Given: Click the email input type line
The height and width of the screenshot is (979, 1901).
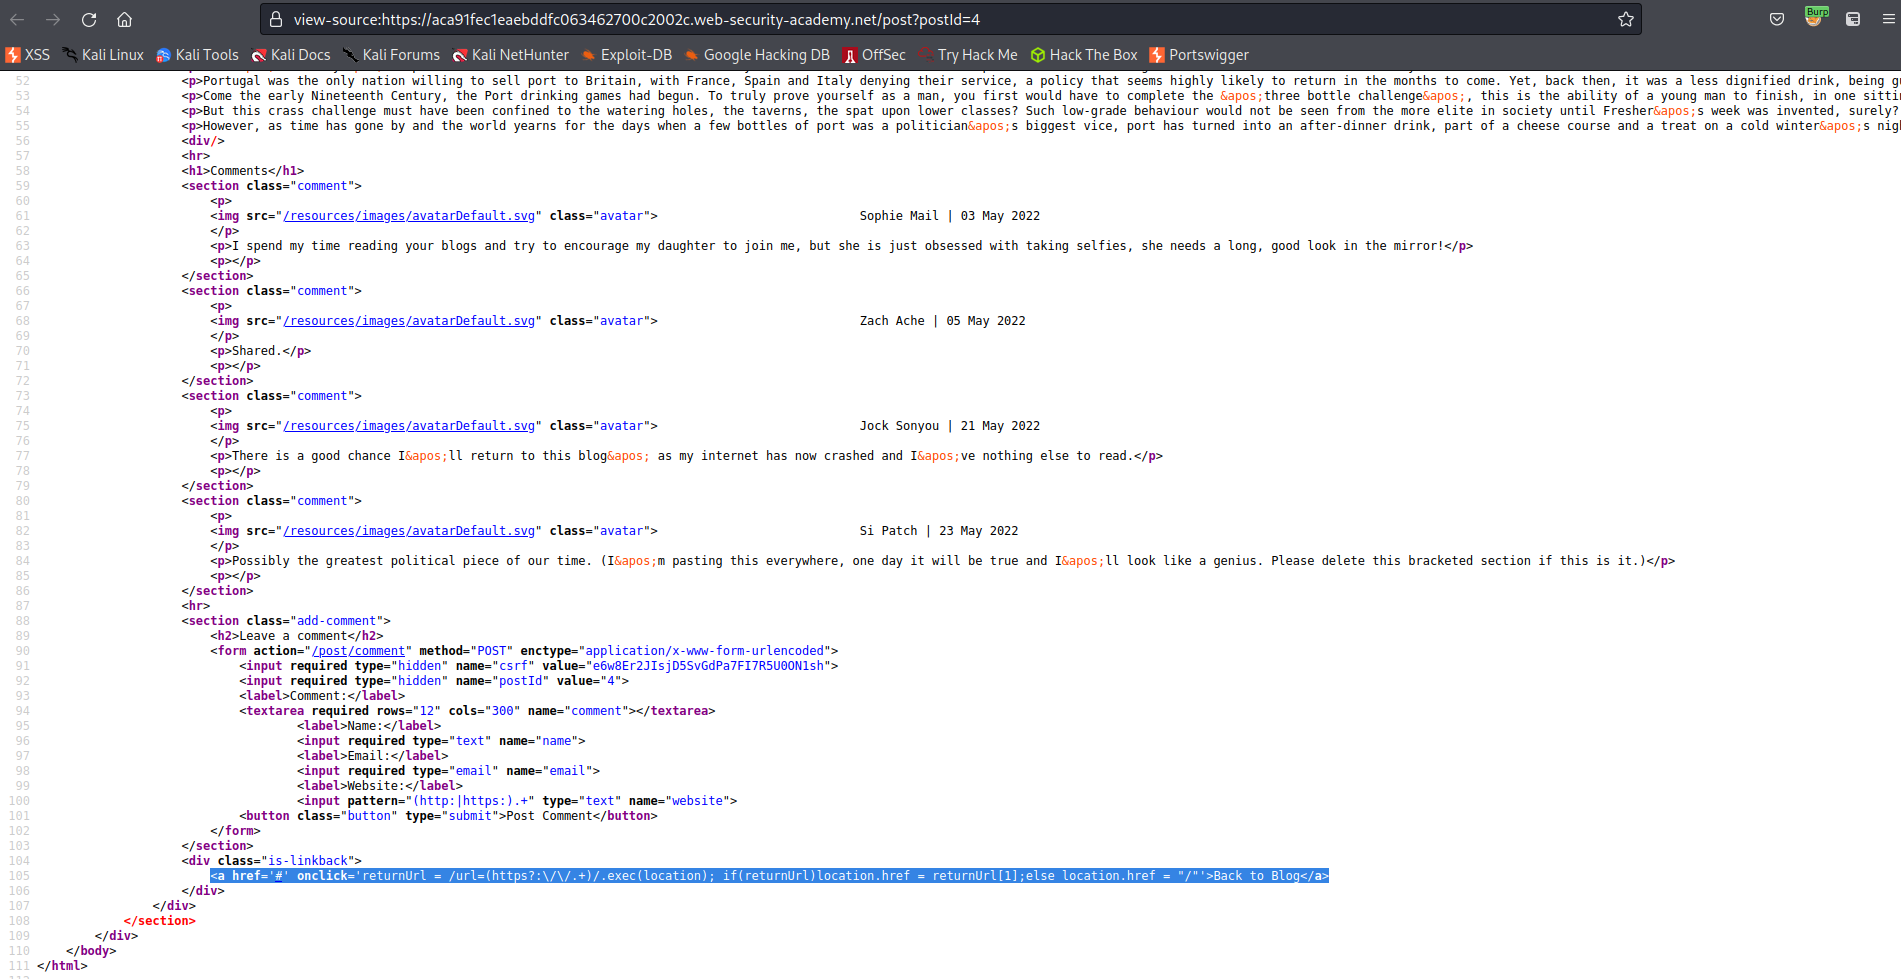Looking at the screenshot, I should [448, 771].
